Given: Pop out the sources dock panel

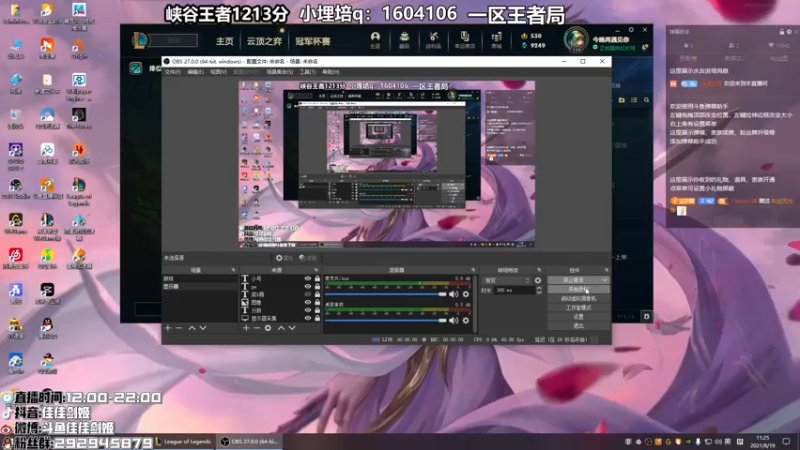Looking at the screenshot, I should coord(316,270).
